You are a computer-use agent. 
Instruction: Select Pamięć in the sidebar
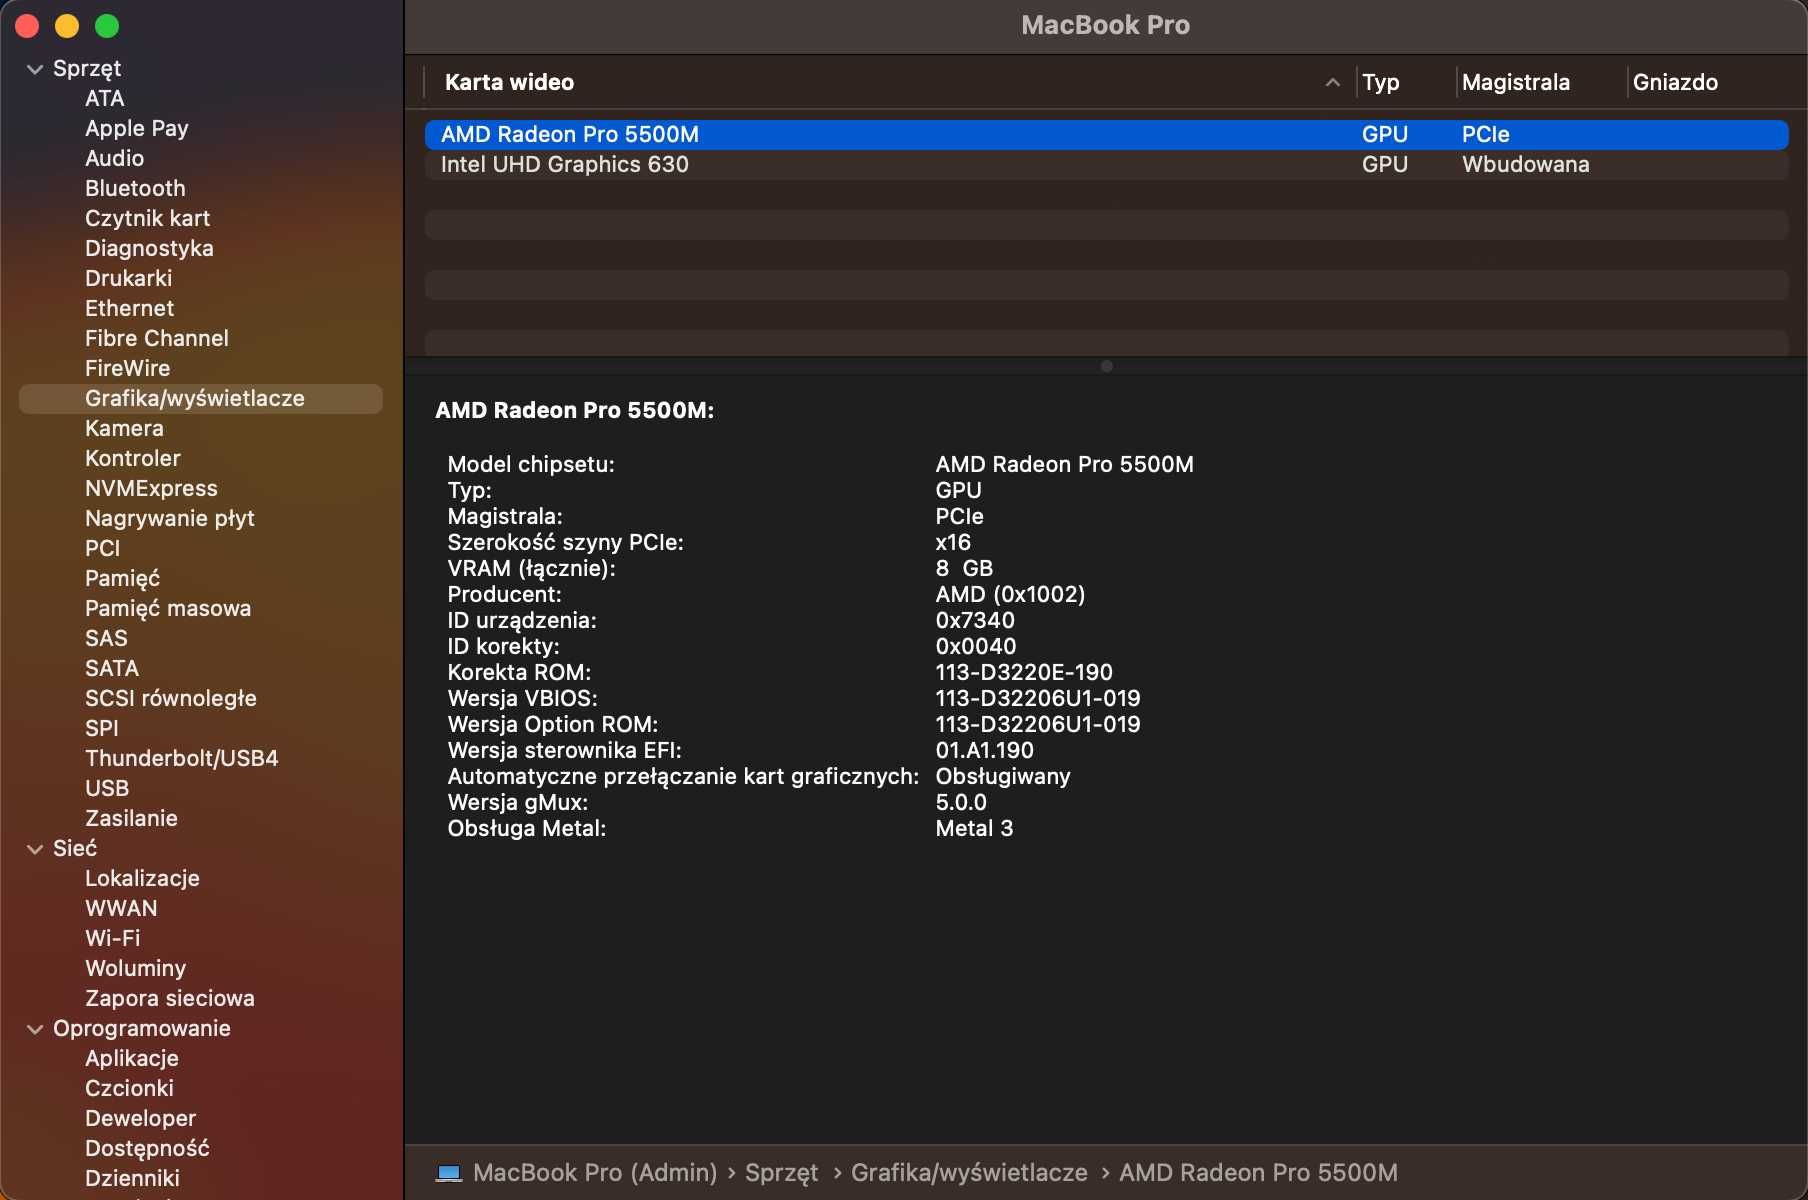[122, 578]
